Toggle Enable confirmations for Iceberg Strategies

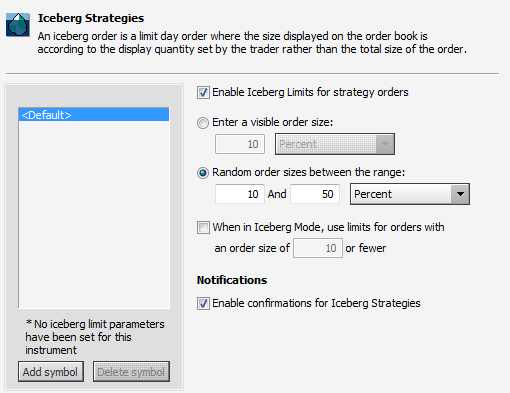click(x=203, y=303)
